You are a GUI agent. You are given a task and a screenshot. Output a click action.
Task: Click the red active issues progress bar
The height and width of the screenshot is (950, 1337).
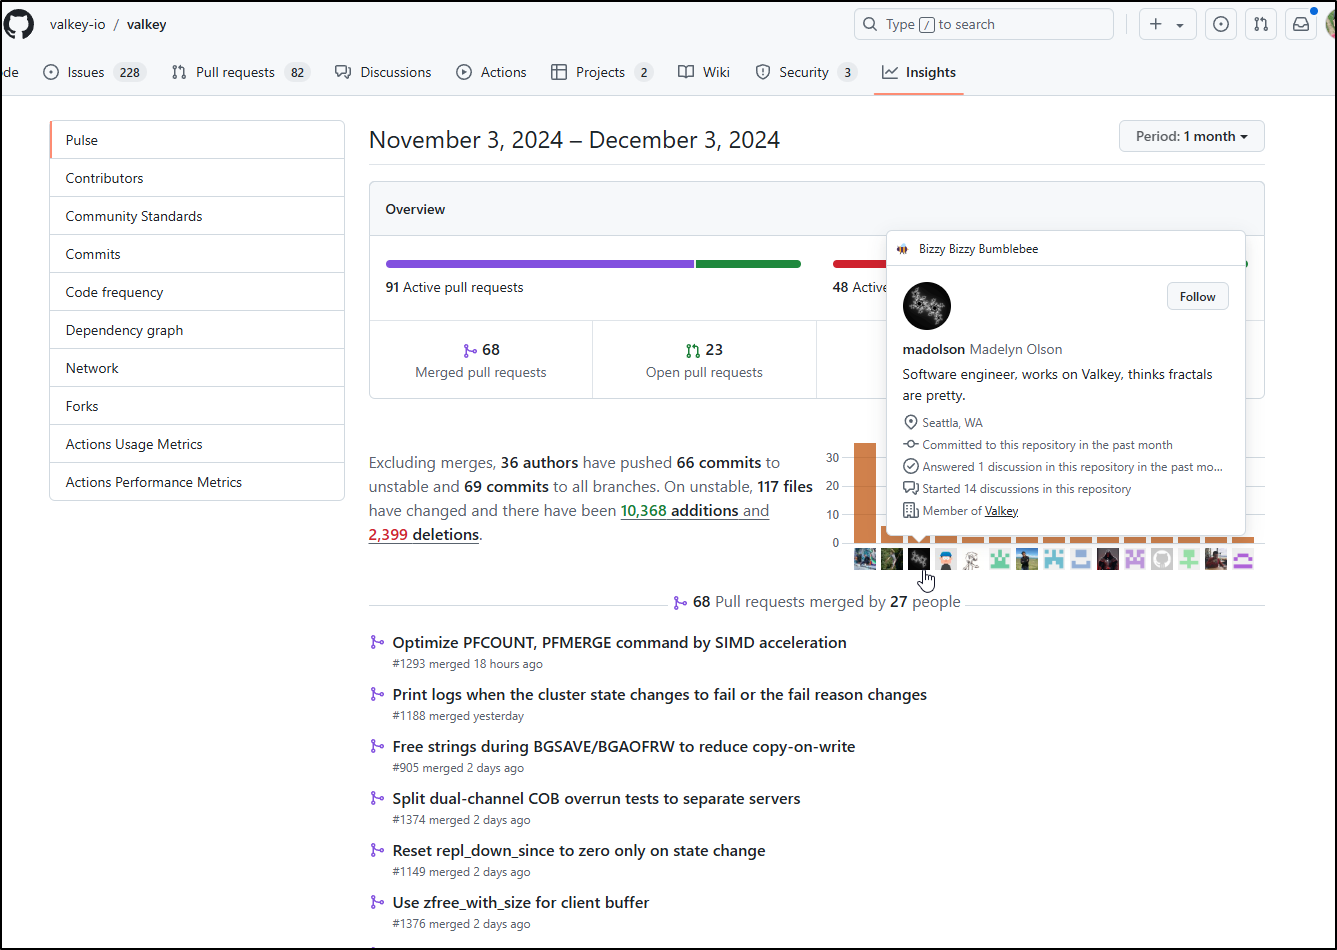pyautogui.click(x=859, y=264)
